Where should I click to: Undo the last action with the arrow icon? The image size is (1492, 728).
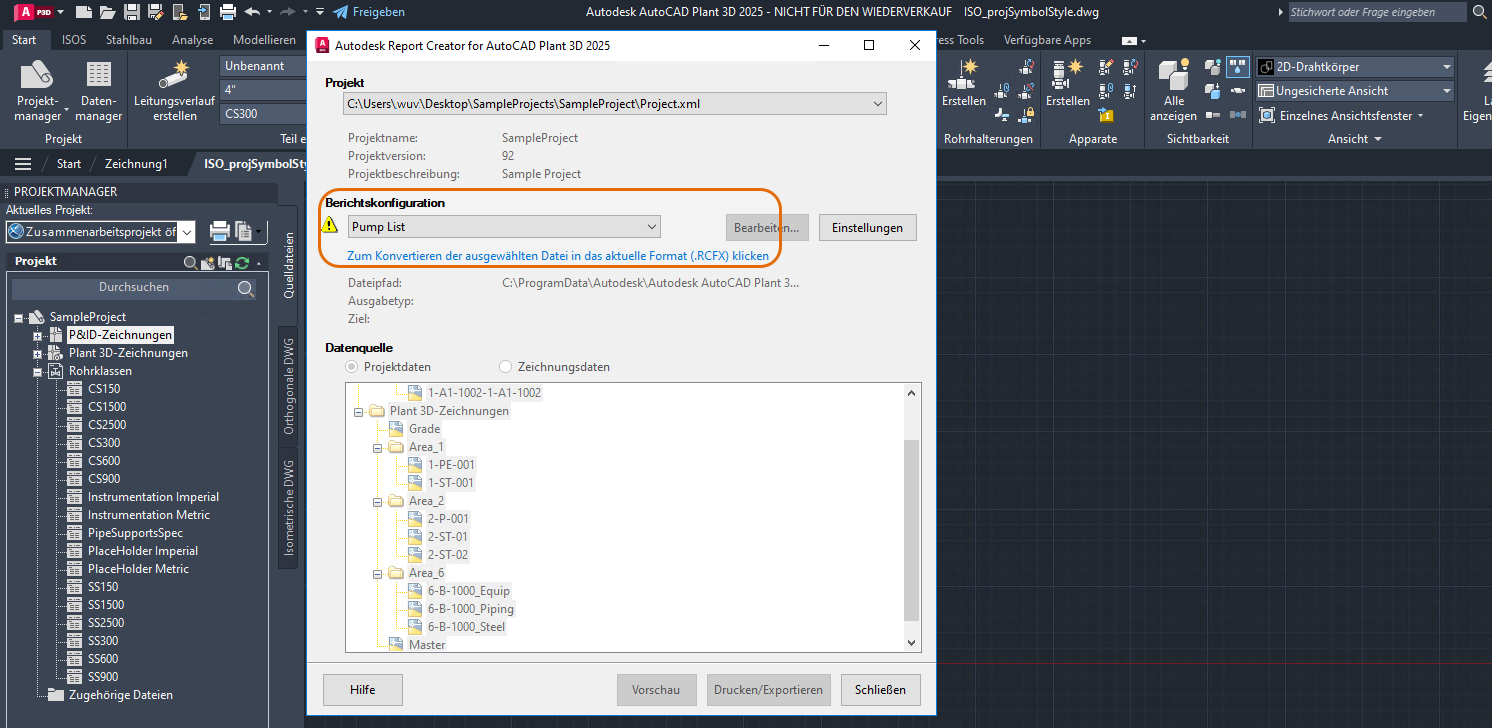[252, 12]
